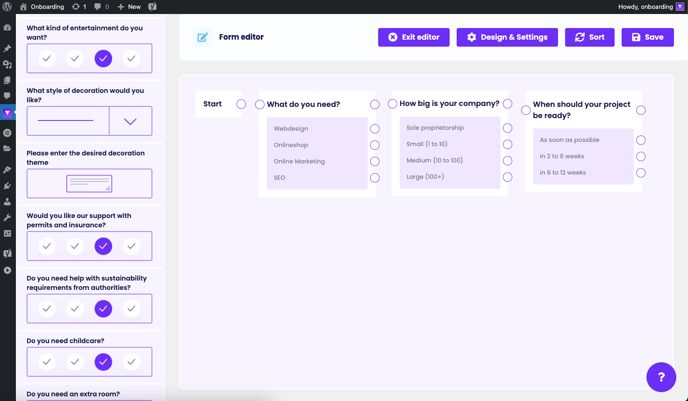This screenshot has width=688, height=401.
Task: Click connector beside Online Marketing option
Action: point(375,161)
